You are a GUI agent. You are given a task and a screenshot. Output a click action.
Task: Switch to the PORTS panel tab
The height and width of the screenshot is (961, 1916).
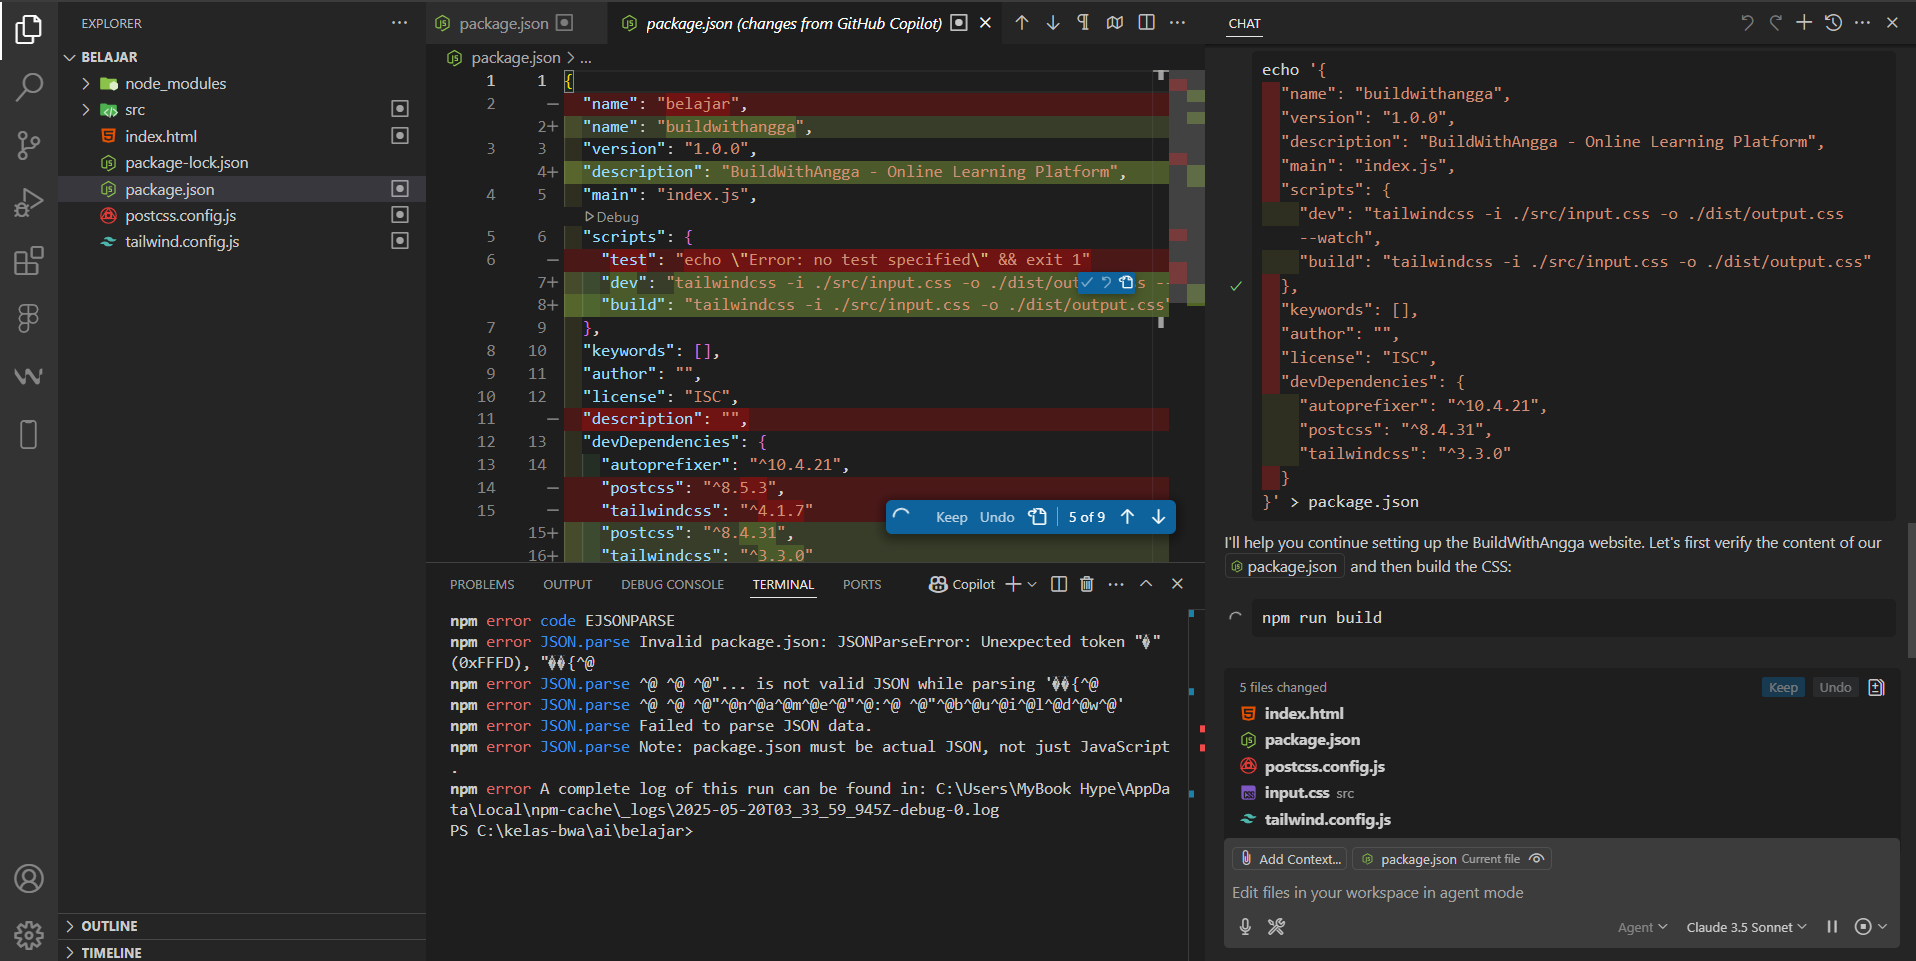(862, 585)
